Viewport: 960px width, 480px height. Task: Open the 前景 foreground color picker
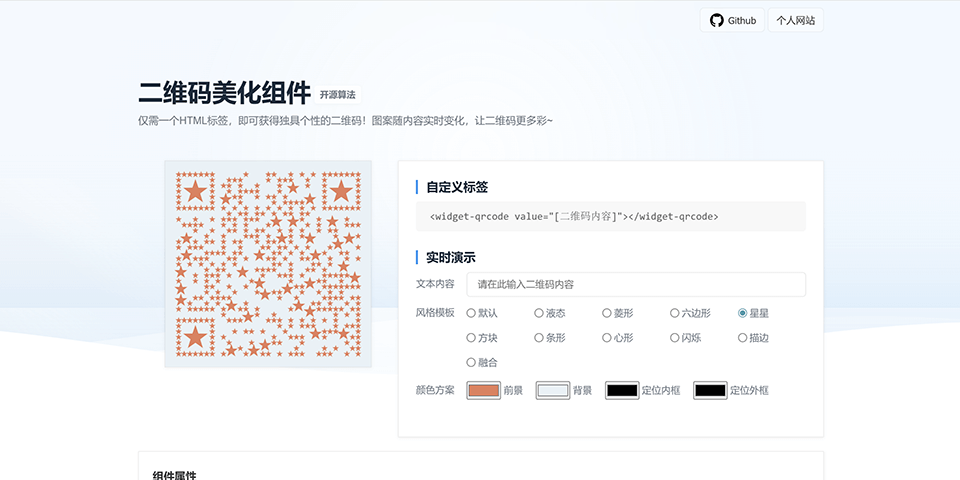pos(483,390)
